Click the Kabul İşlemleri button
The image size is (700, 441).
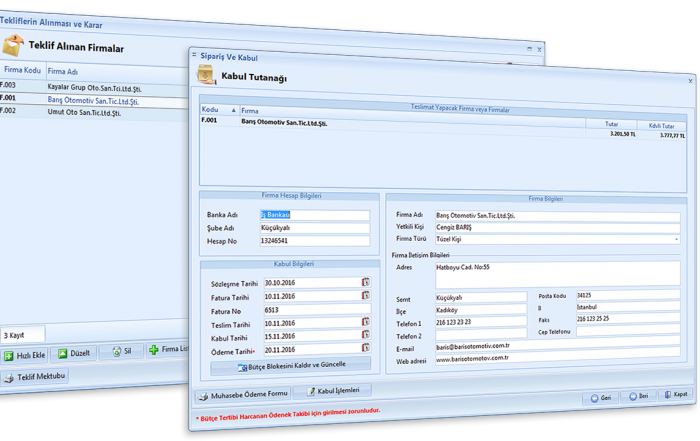click(x=338, y=391)
